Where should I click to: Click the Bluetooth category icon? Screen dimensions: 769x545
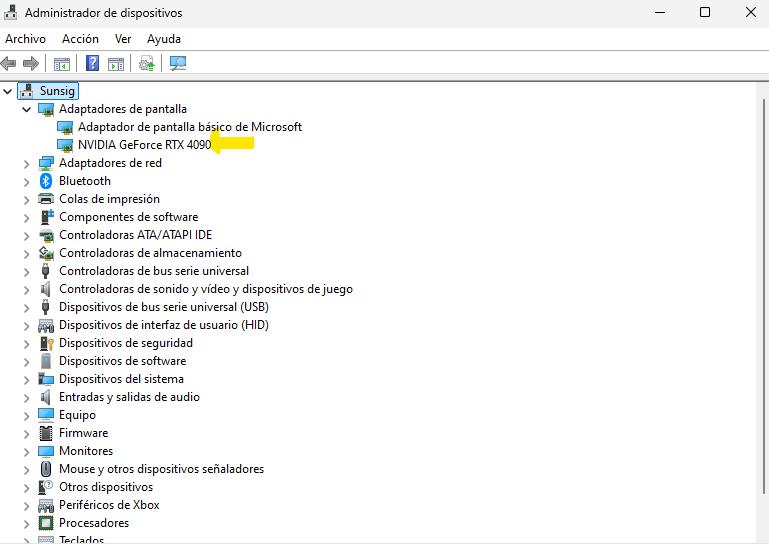click(x=46, y=181)
